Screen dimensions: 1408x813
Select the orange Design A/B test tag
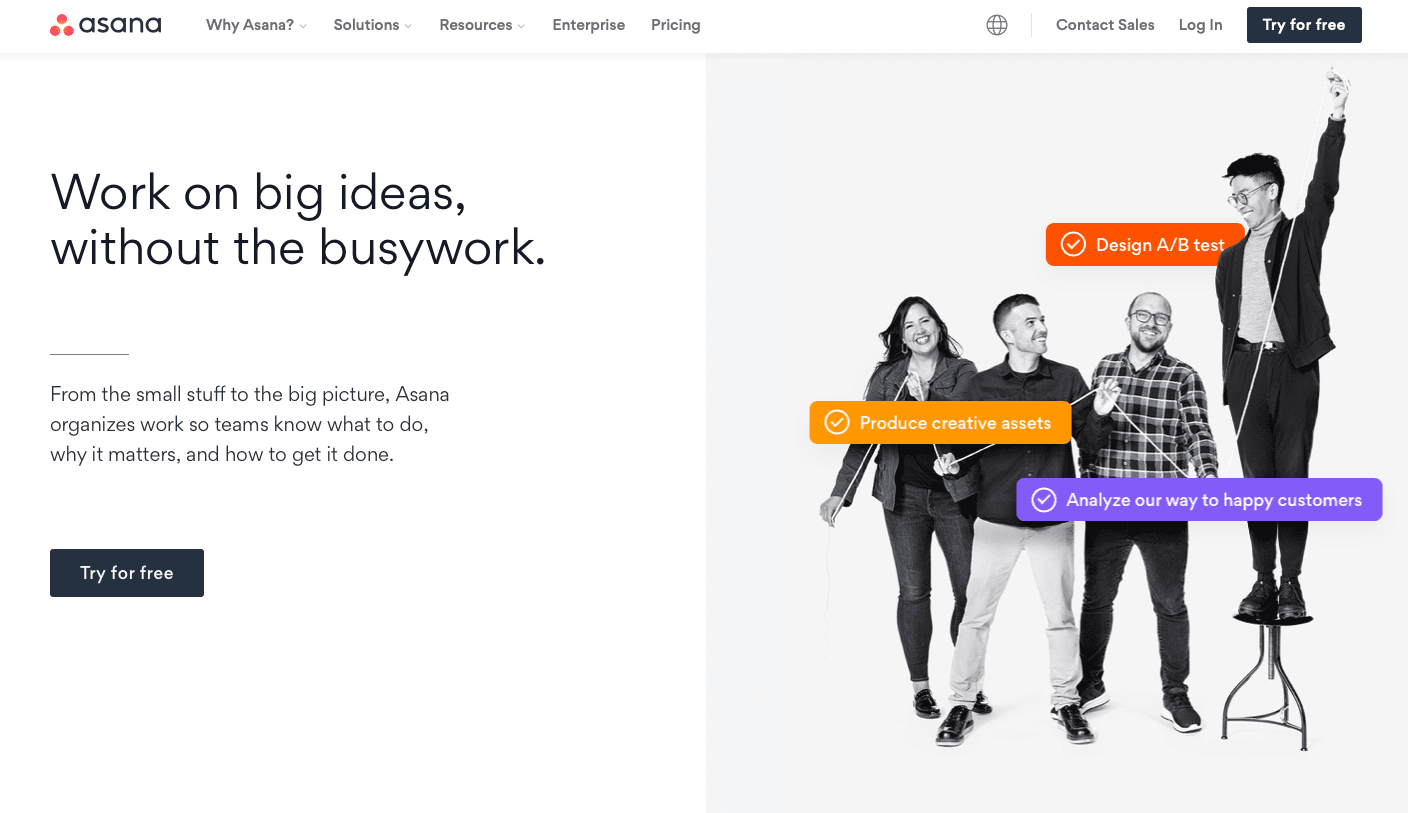(1145, 244)
